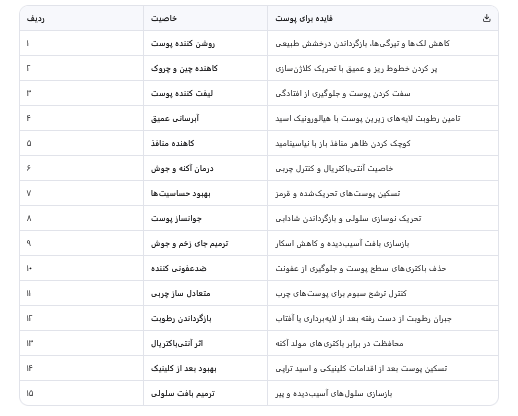Image resolution: width=518 pixels, height=416 pixels.
Task: Click the فایده برای پوست header
Action: tap(304, 18)
